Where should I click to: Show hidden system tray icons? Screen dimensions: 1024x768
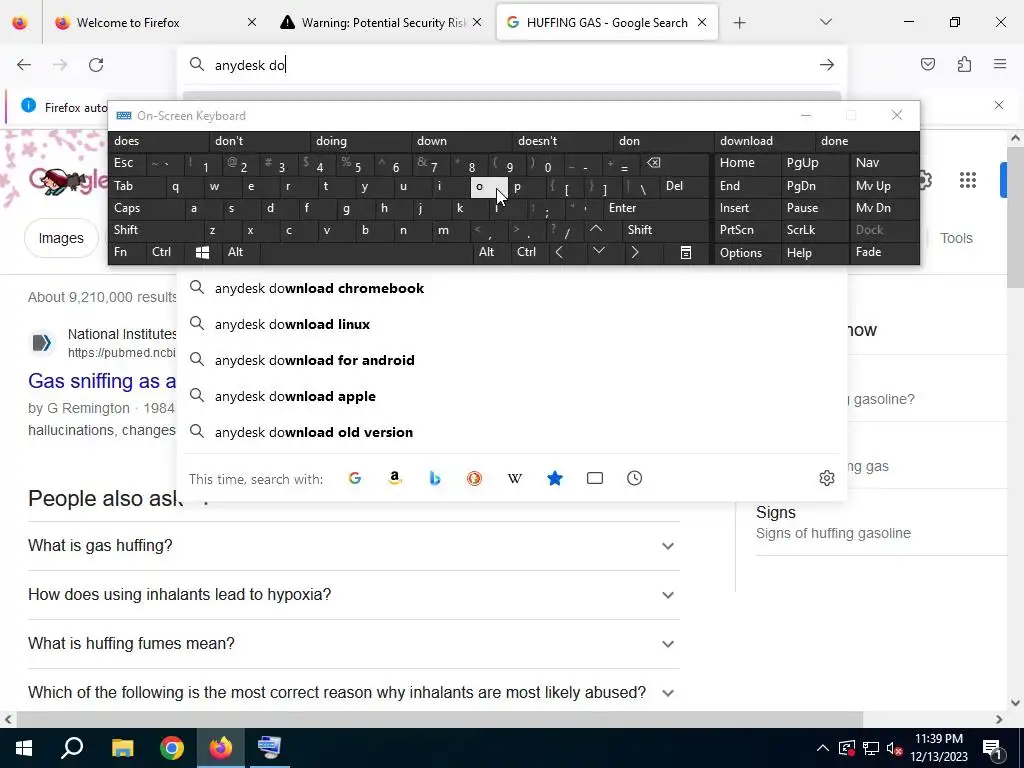[823, 748]
